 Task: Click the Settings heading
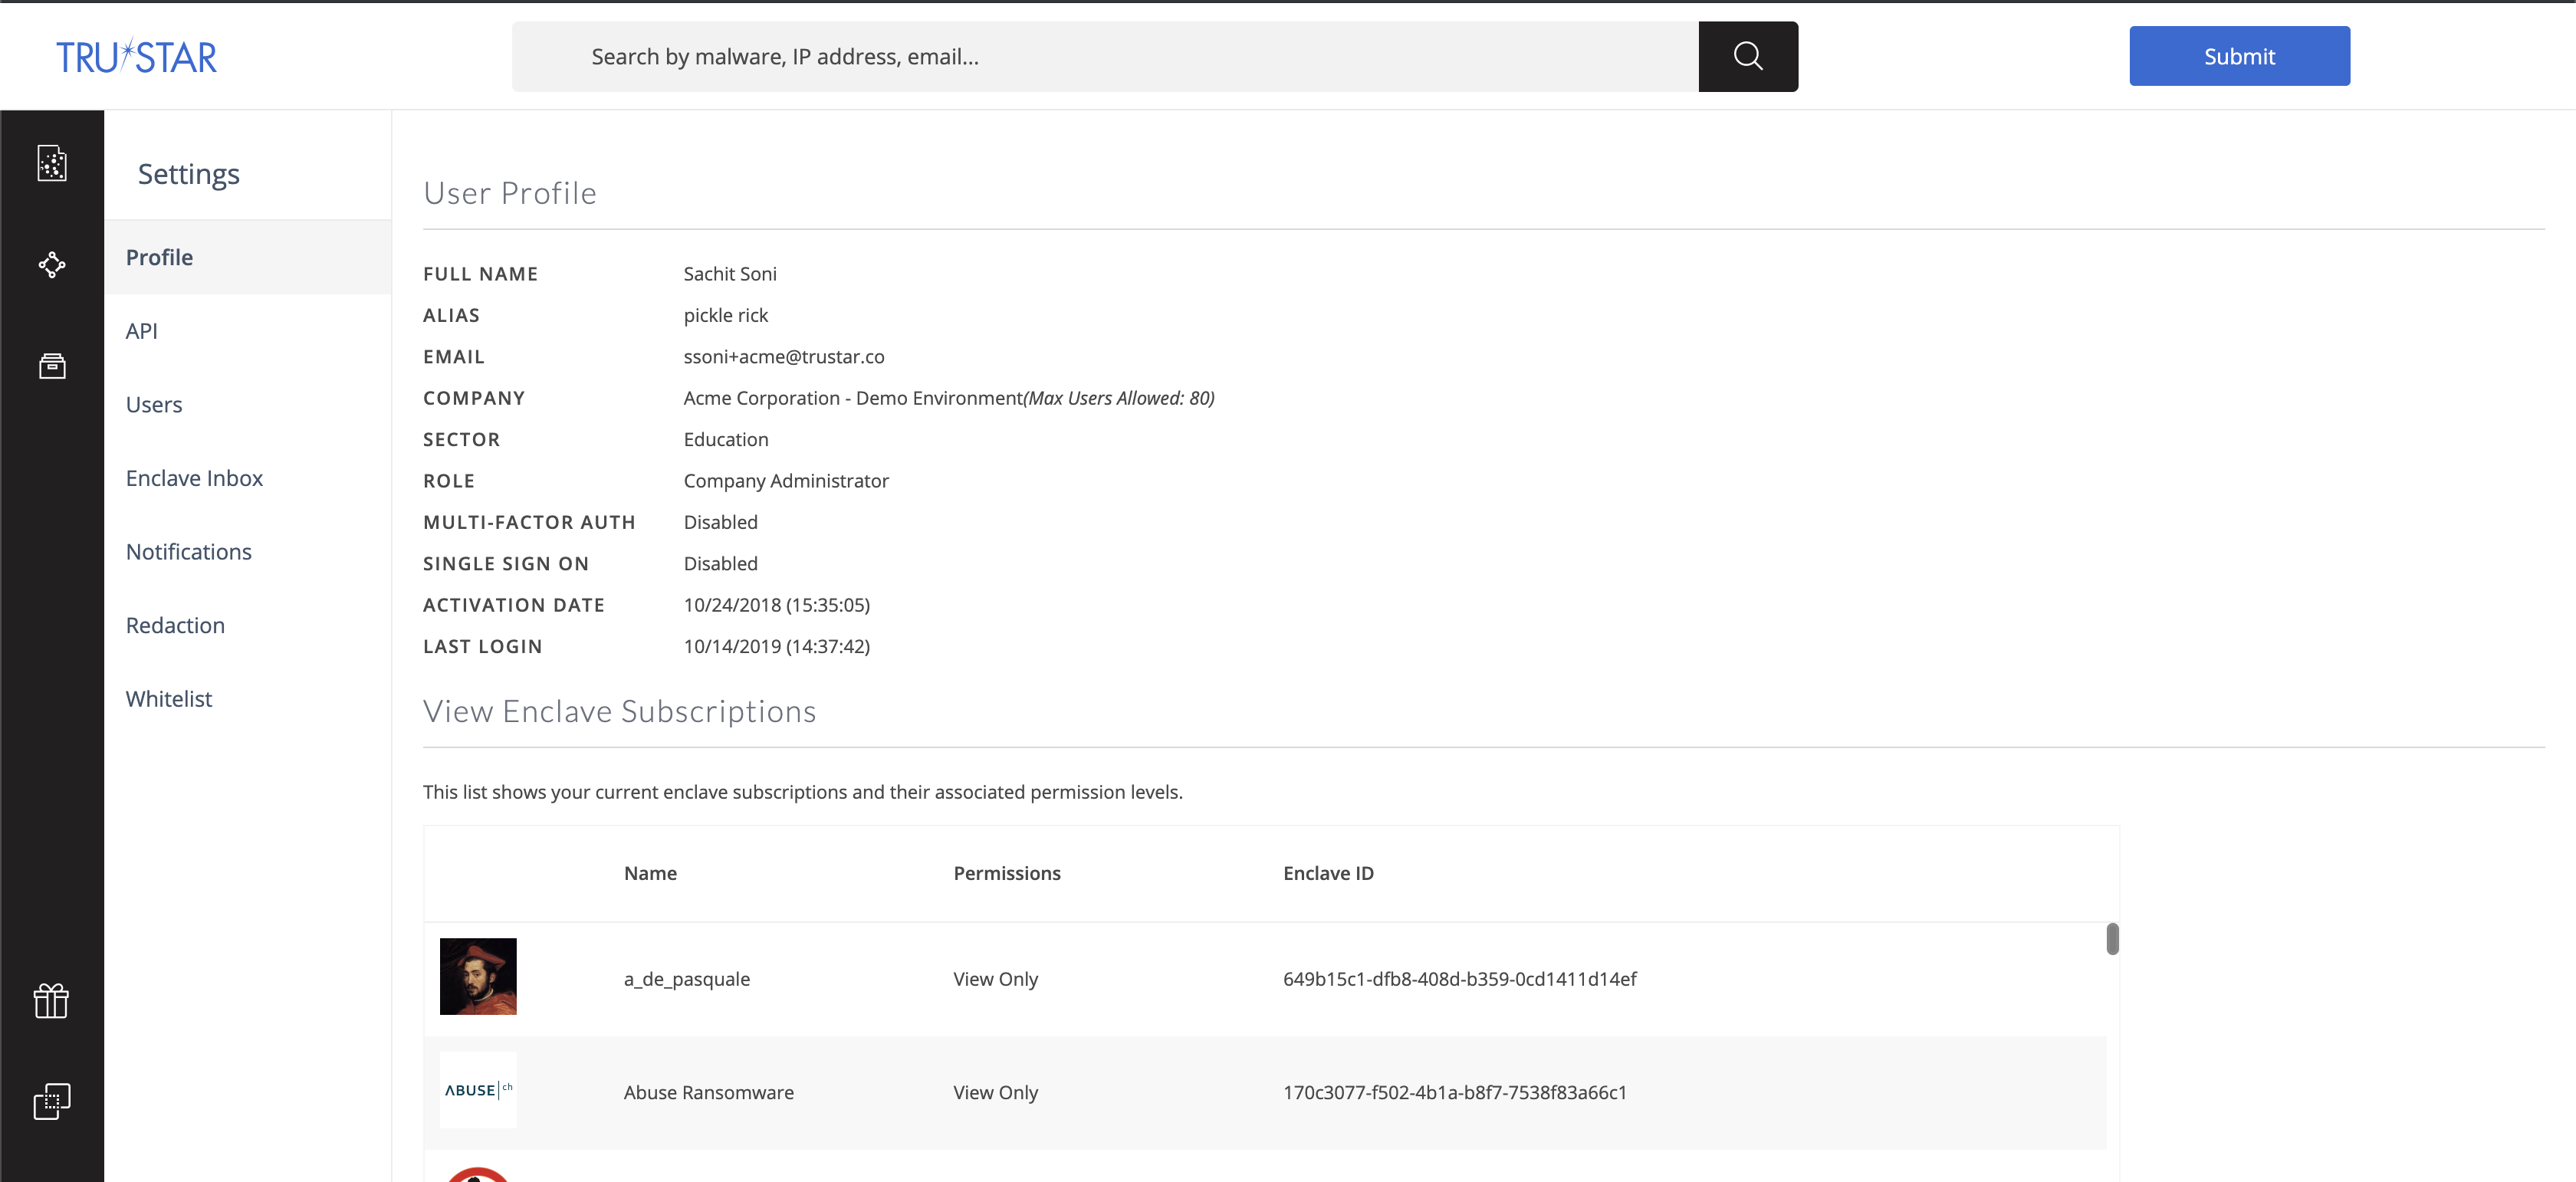[x=188, y=174]
